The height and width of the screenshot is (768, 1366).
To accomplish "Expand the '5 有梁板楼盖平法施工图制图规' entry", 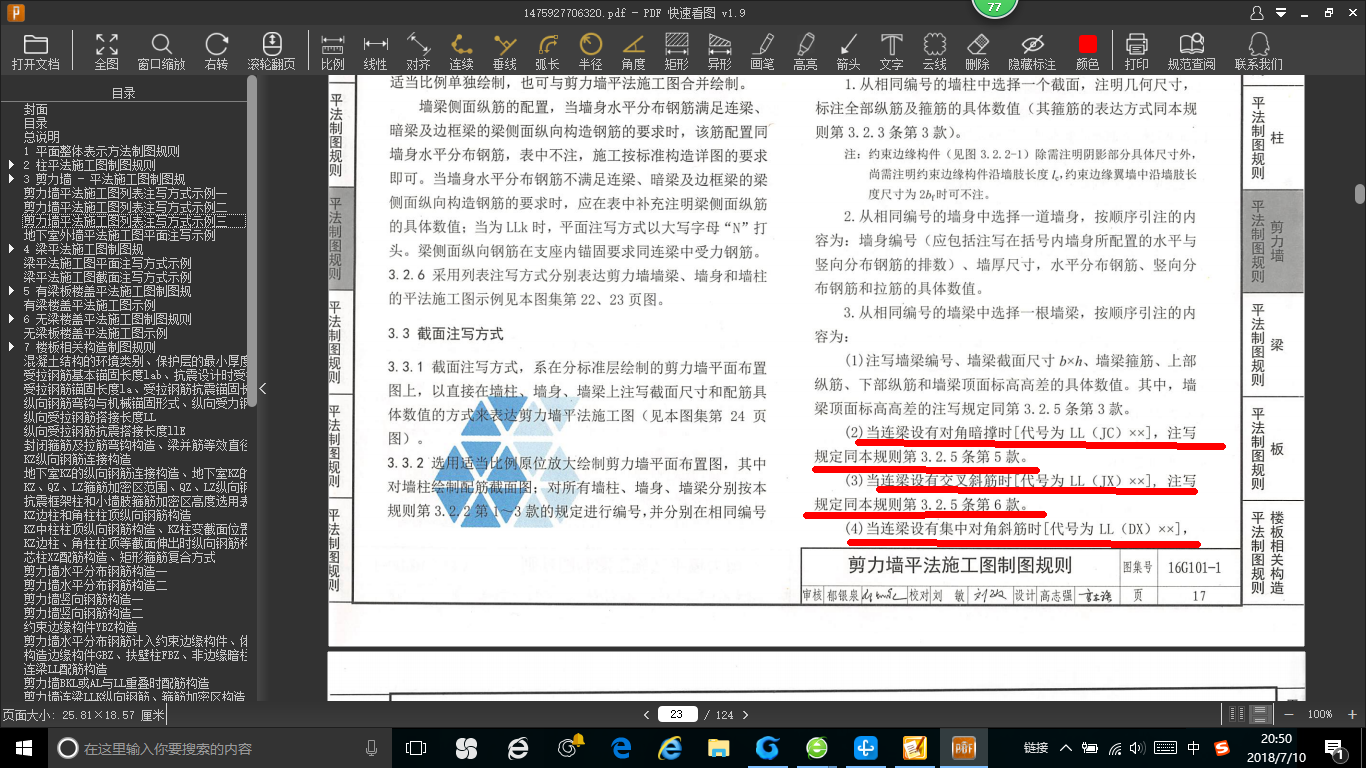I will click(11, 291).
